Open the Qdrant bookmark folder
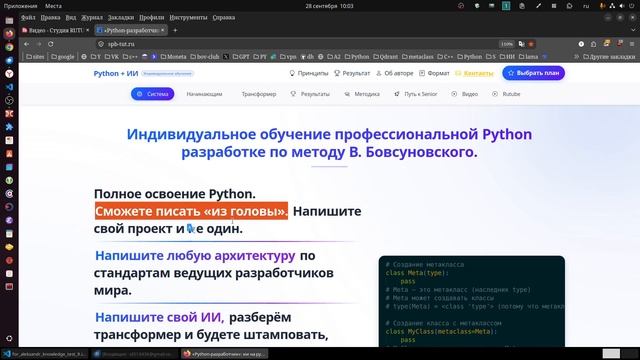The height and width of the screenshot is (360, 640). pyautogui.click(x=385, y=57)
